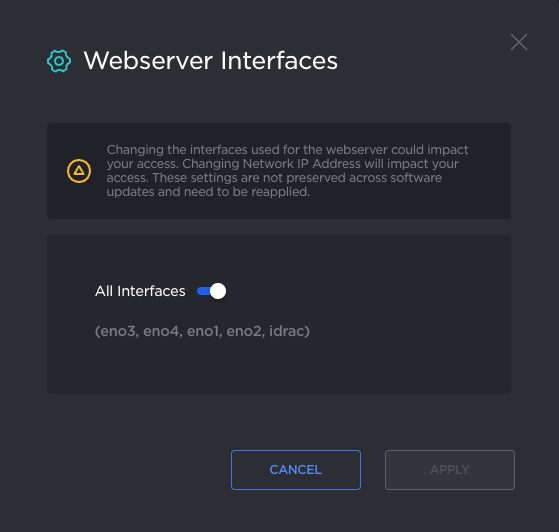Click the teal gear icon beside the title
Viewport: 559px width, 532px height.
[59, 61]
